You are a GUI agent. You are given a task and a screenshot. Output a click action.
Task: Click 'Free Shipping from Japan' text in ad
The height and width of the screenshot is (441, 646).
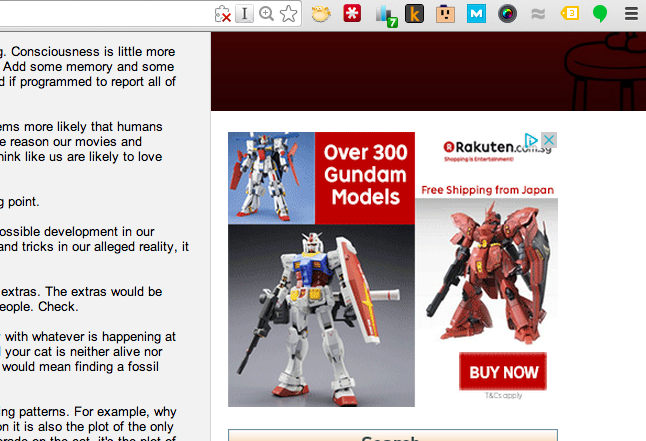tap(487, 190)
